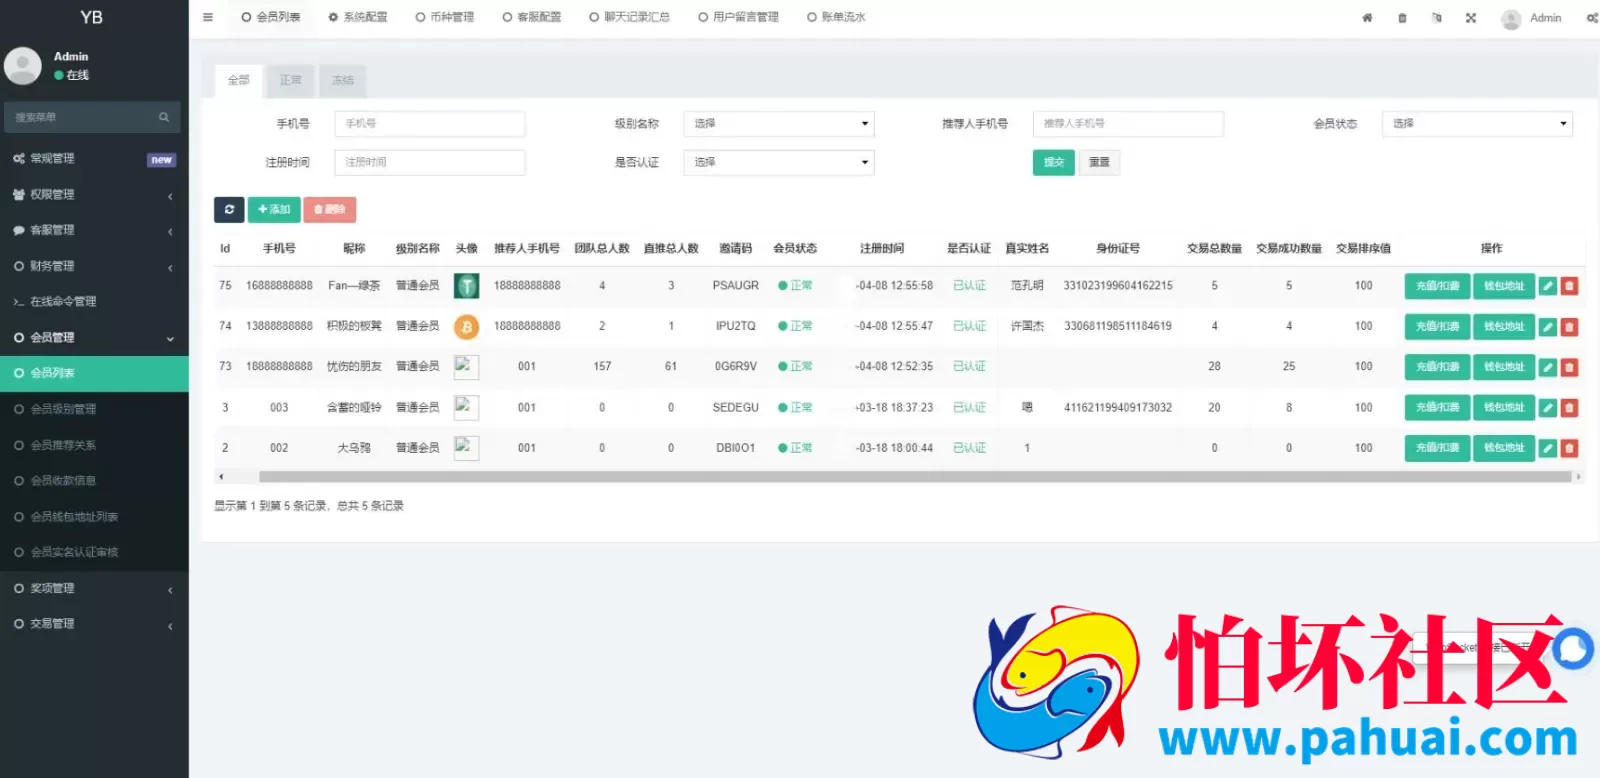Image resolution: width=1600 pixels, height=778 pixels.
Task: Delete member 002 with red trash icon
Action: (x=1569, y=448)
